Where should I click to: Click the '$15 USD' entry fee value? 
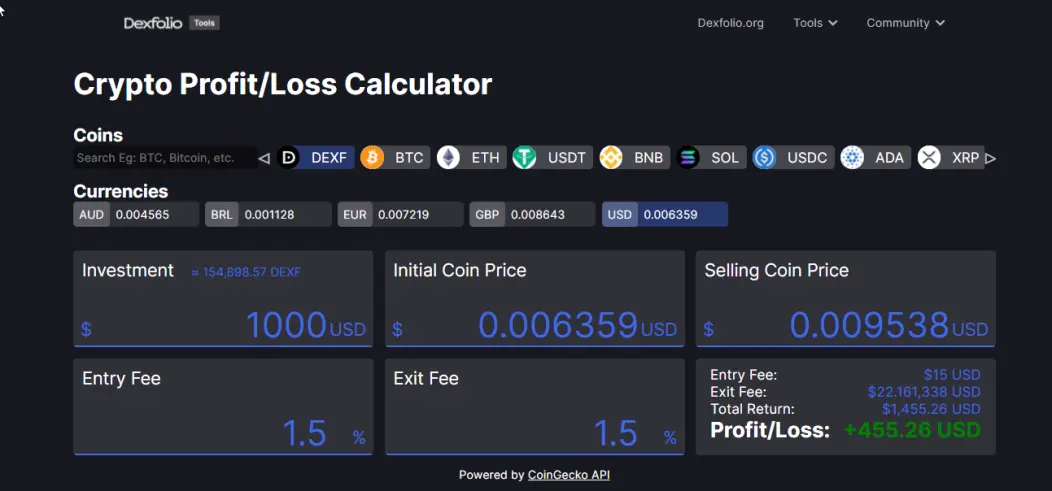pyautogui.click(x=952, y=375)
